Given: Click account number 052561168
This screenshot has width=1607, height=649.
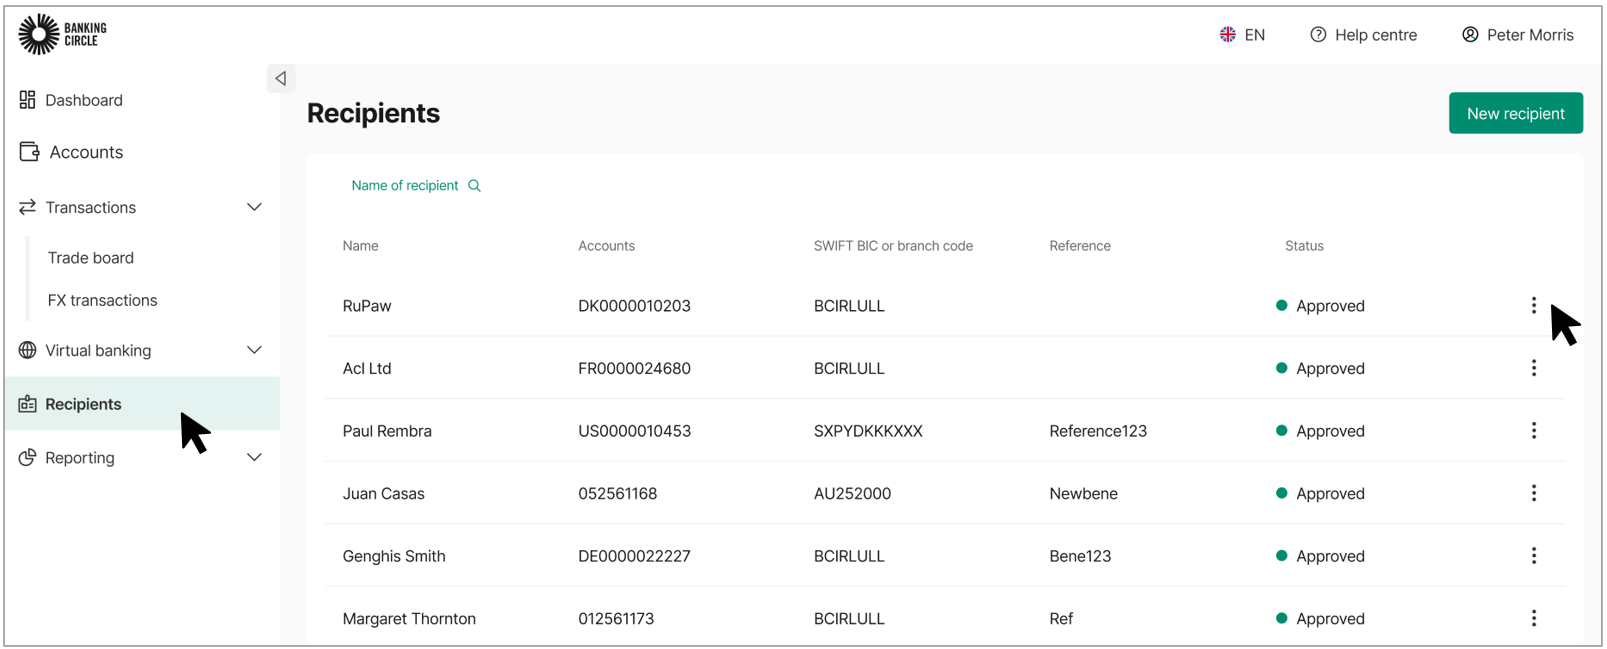Looking at the screenshot, I should tap(617, 494).
